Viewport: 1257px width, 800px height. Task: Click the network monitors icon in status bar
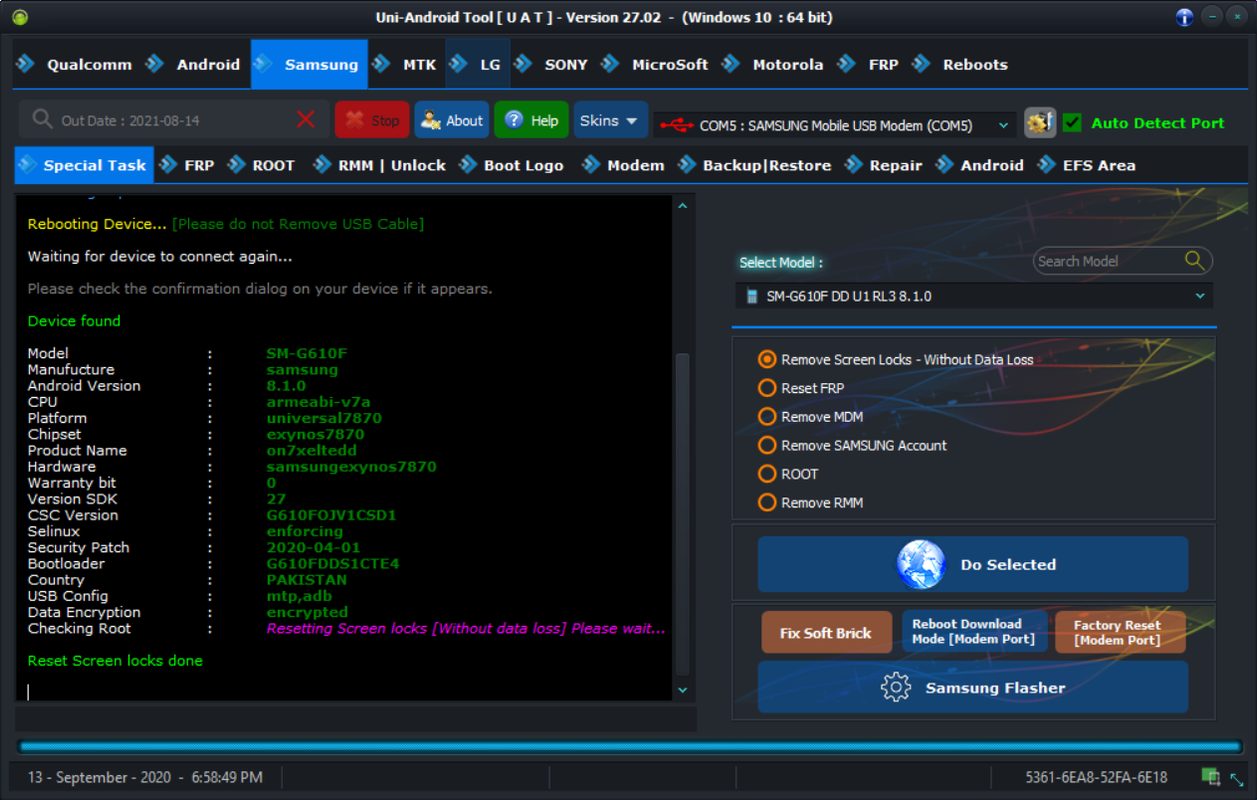pyautogui.click(x=1210, y=777)
